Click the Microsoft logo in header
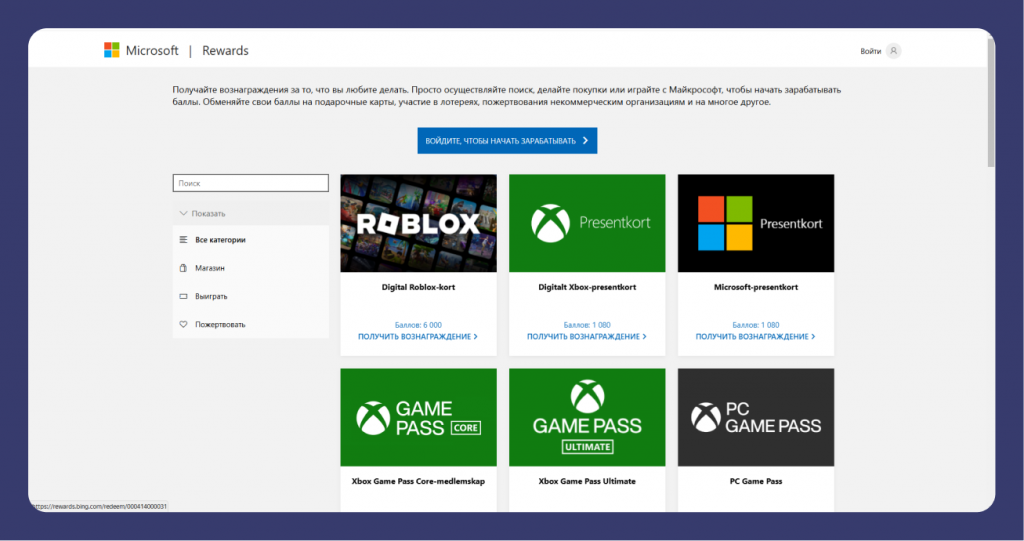The image size is (1024, 541). click(x=112, y=50)
